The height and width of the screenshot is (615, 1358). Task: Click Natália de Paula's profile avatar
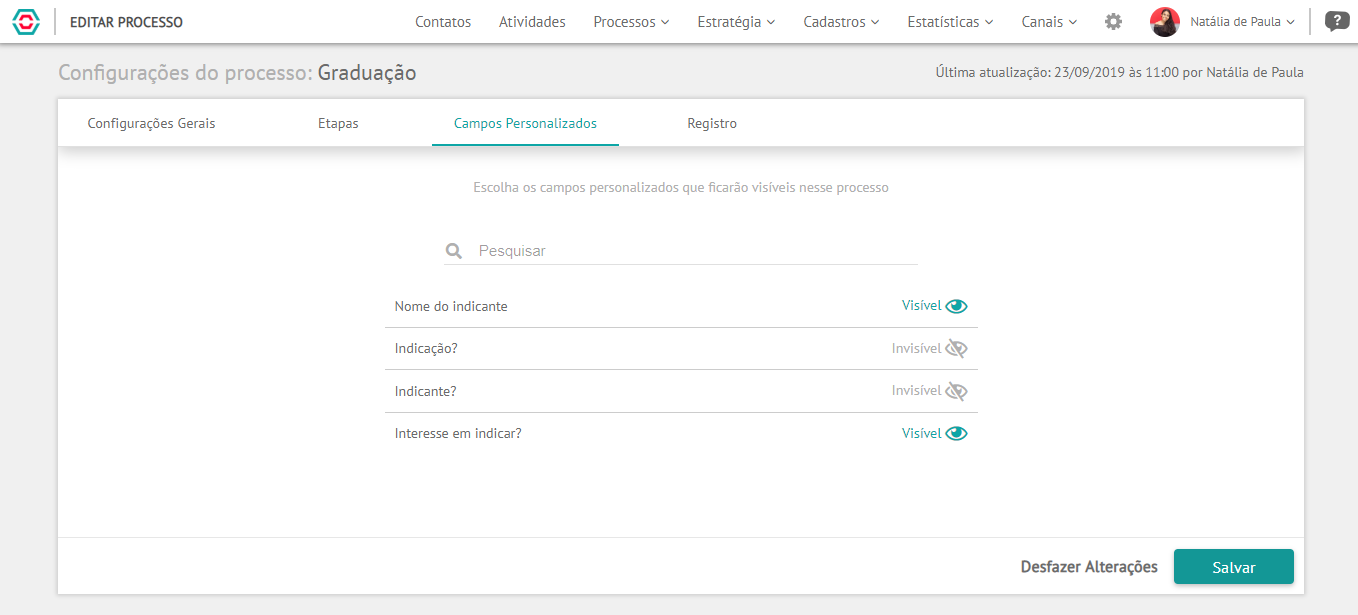(x=1165, y=22)
